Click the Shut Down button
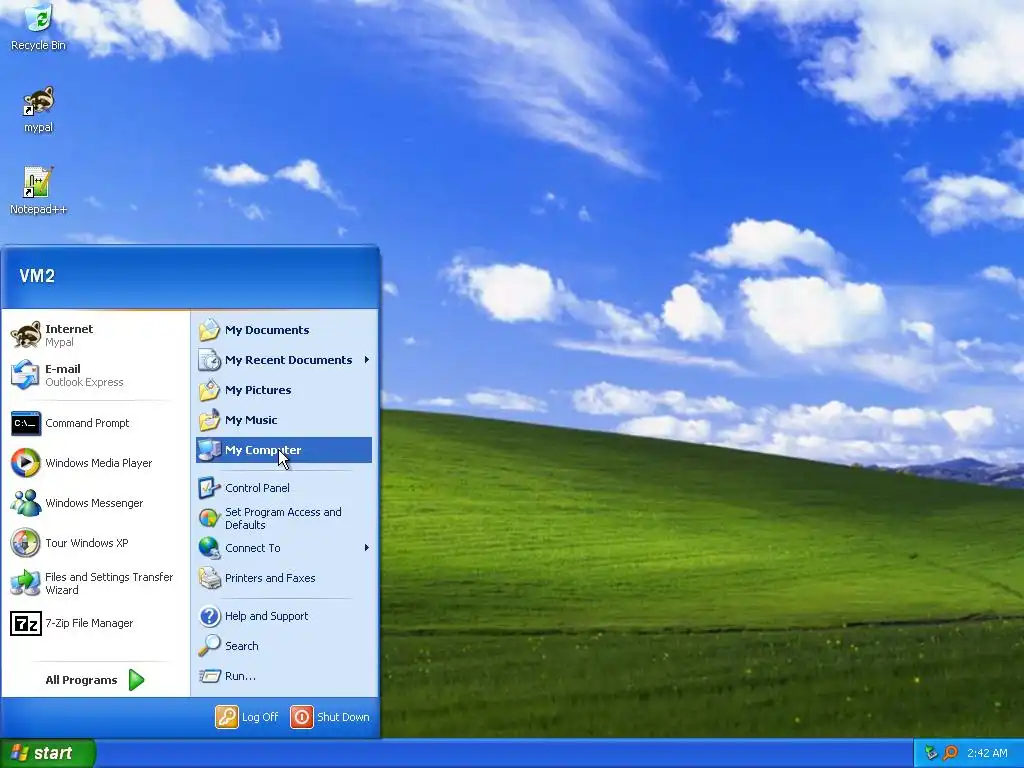The width and height of the screenshot is (1024, 768). pyautogui.click(x=330, y=717)
